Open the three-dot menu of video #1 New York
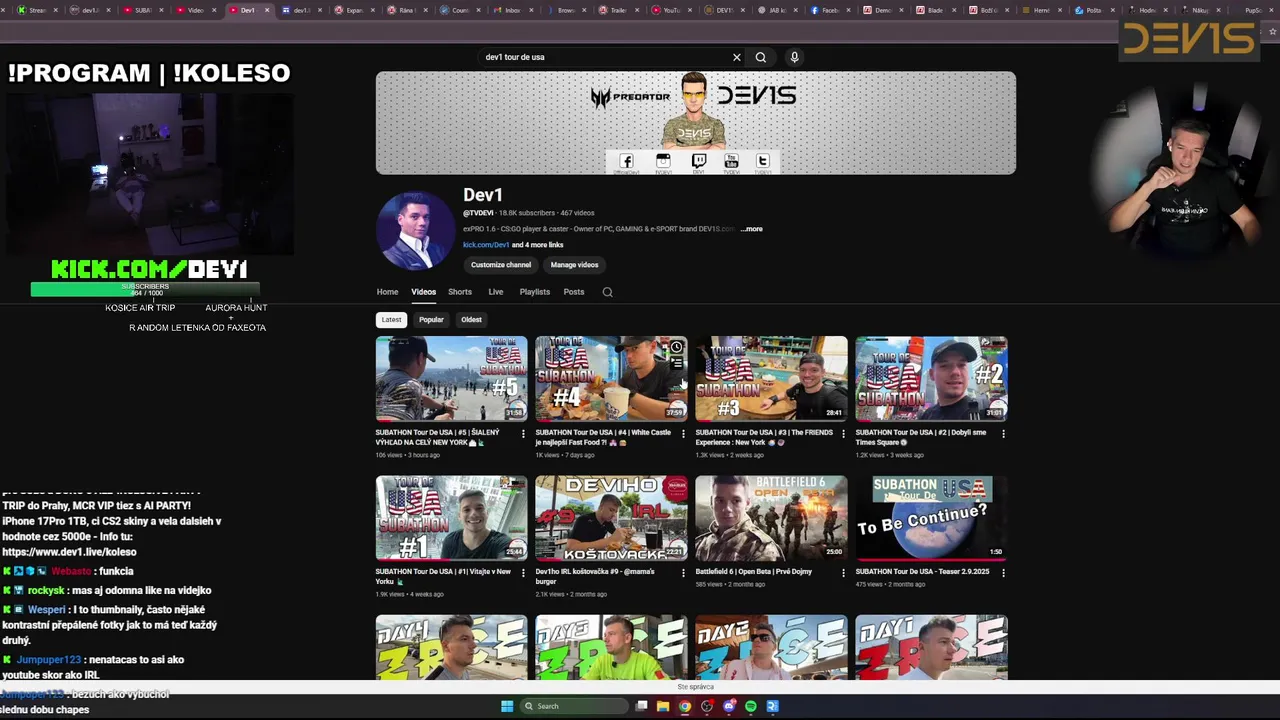The image size is (1280, 720). [x=523, y=573]
